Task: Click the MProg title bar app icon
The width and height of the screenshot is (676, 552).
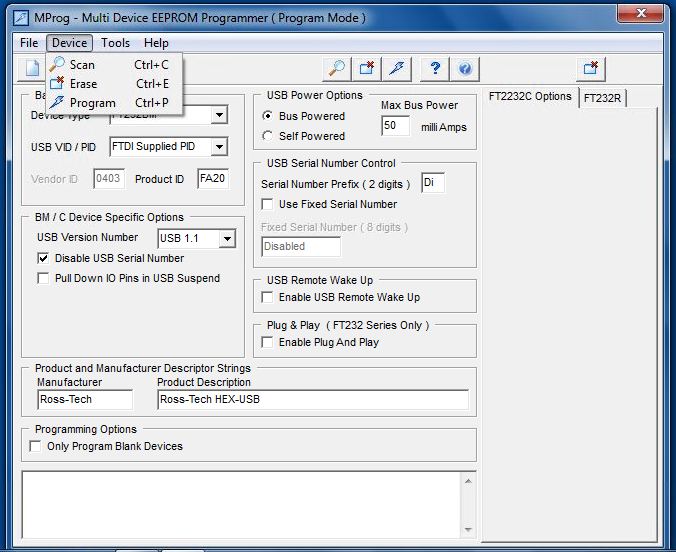Action: pyautogui.click(x=21, y=18)
